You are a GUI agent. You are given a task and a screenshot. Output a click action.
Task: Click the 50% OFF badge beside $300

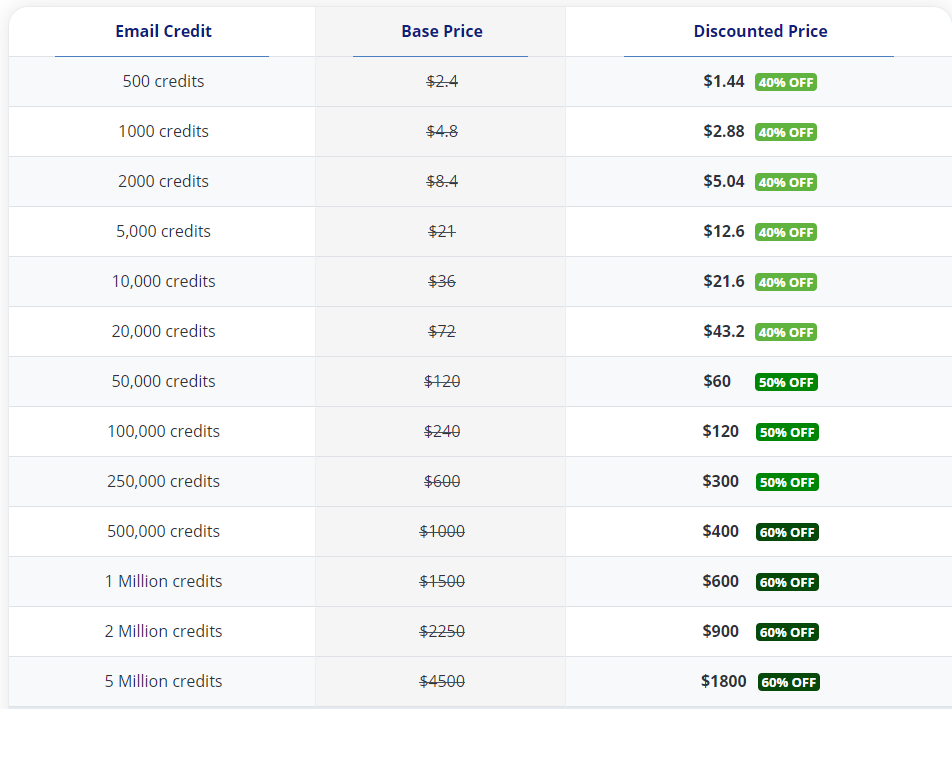click(x=787, y=482)
